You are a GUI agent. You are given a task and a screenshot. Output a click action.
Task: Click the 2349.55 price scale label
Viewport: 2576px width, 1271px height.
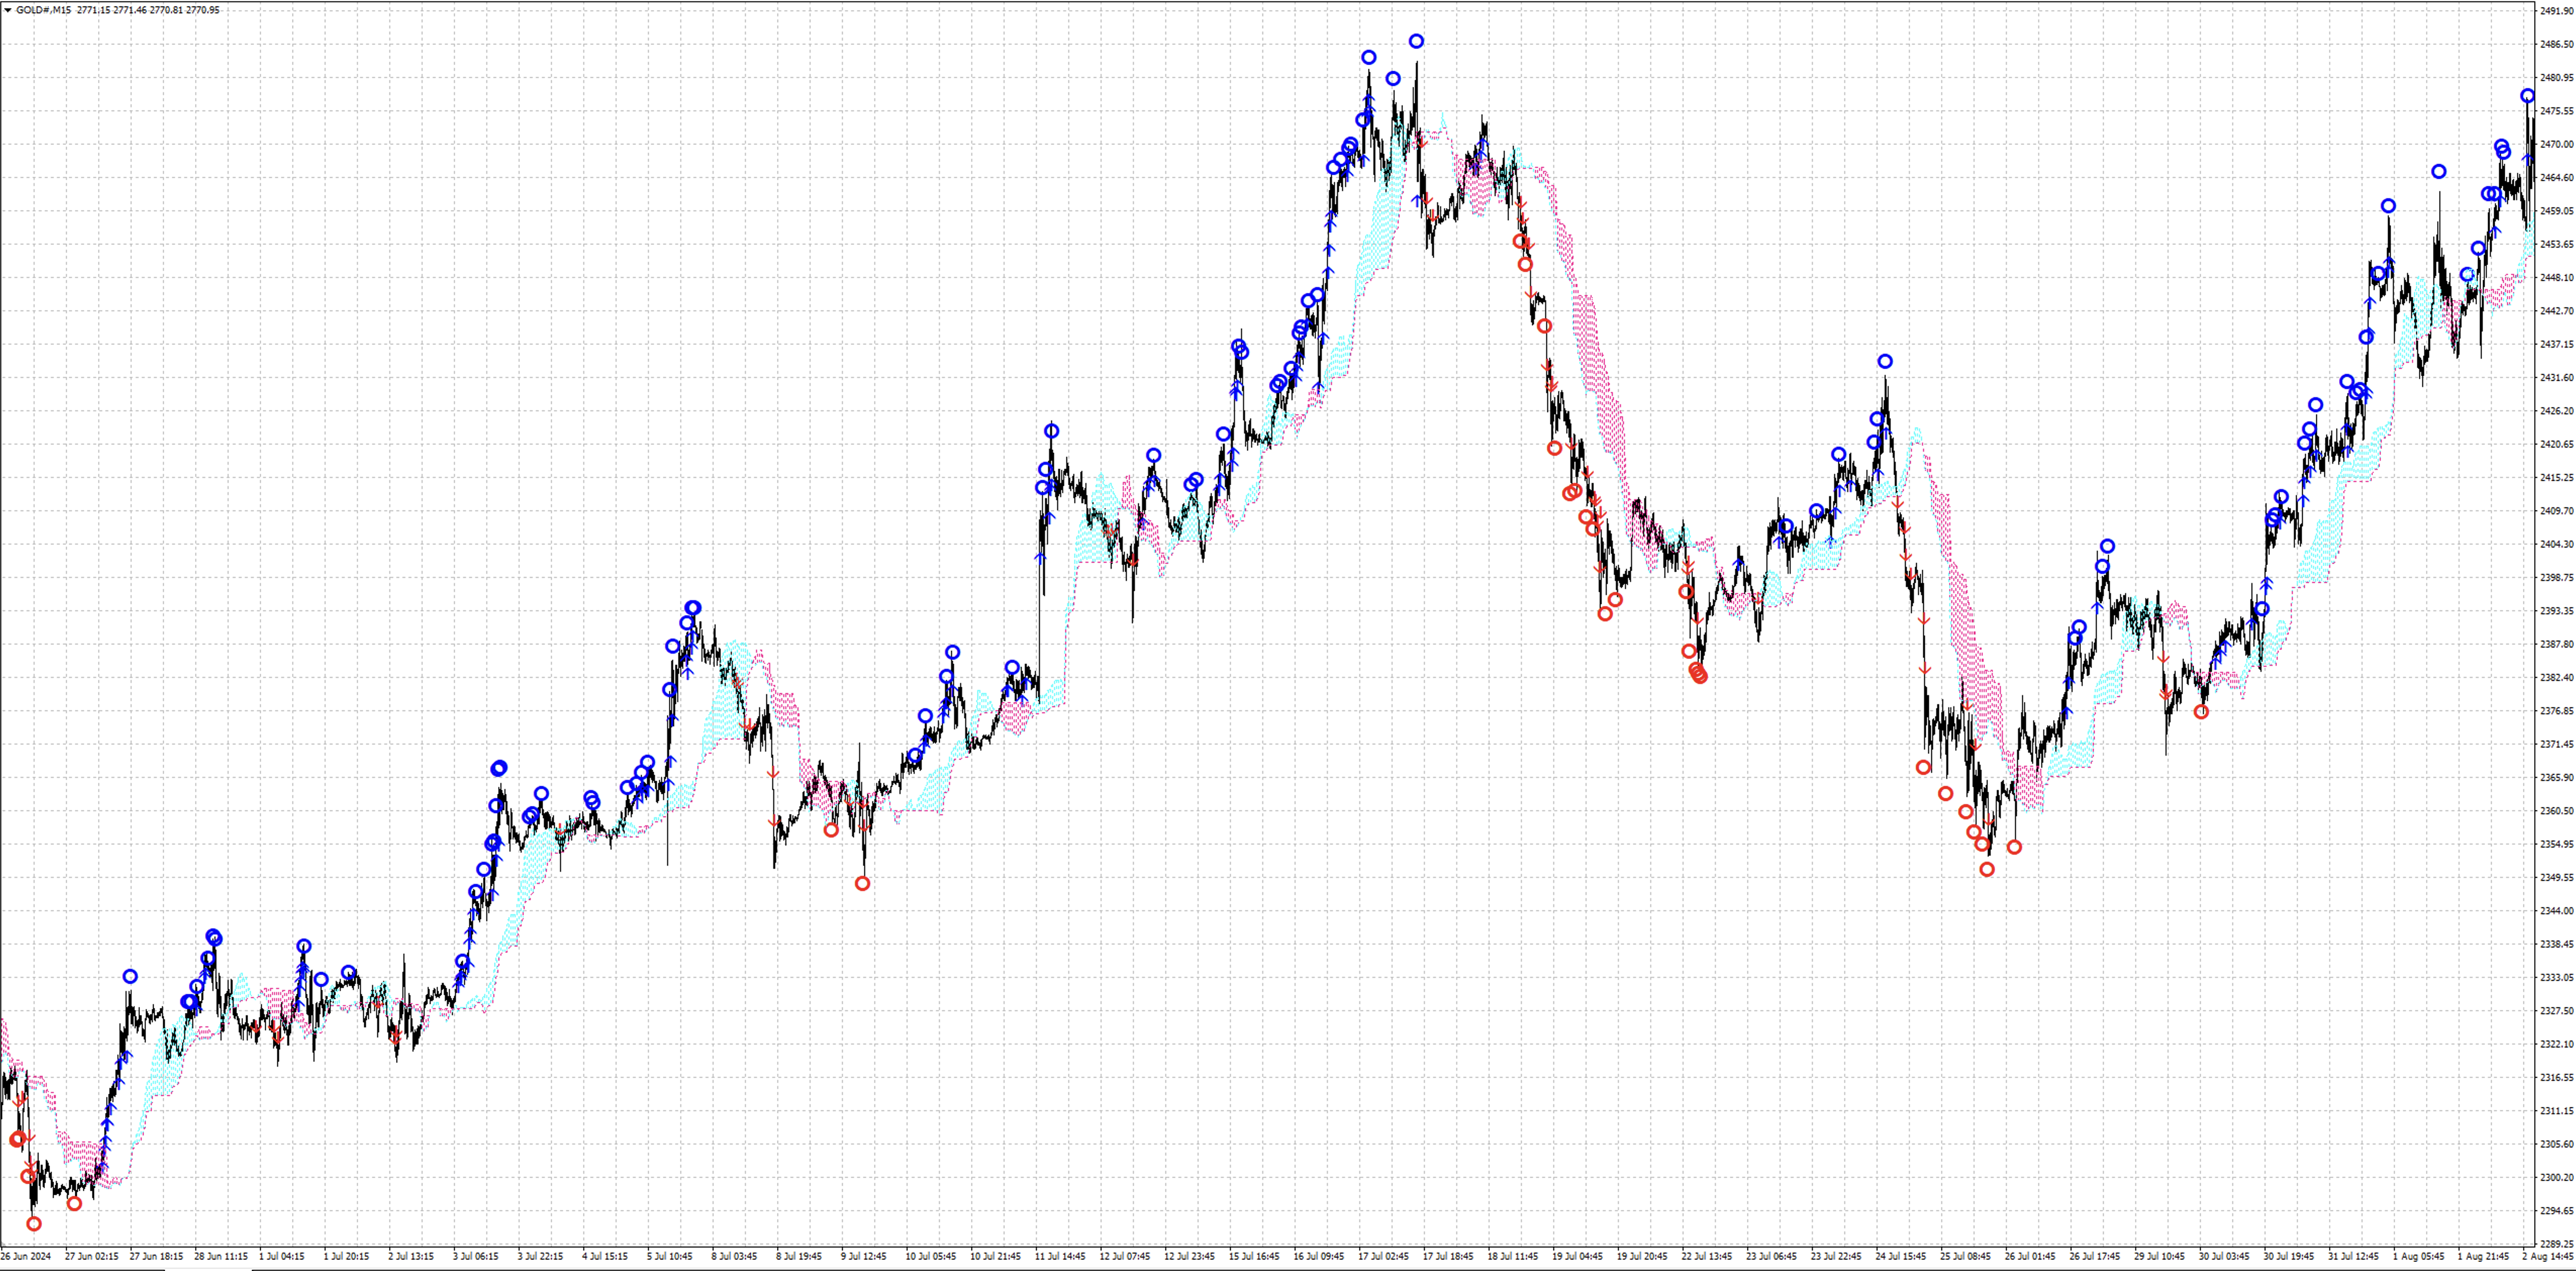point(2557,877)
